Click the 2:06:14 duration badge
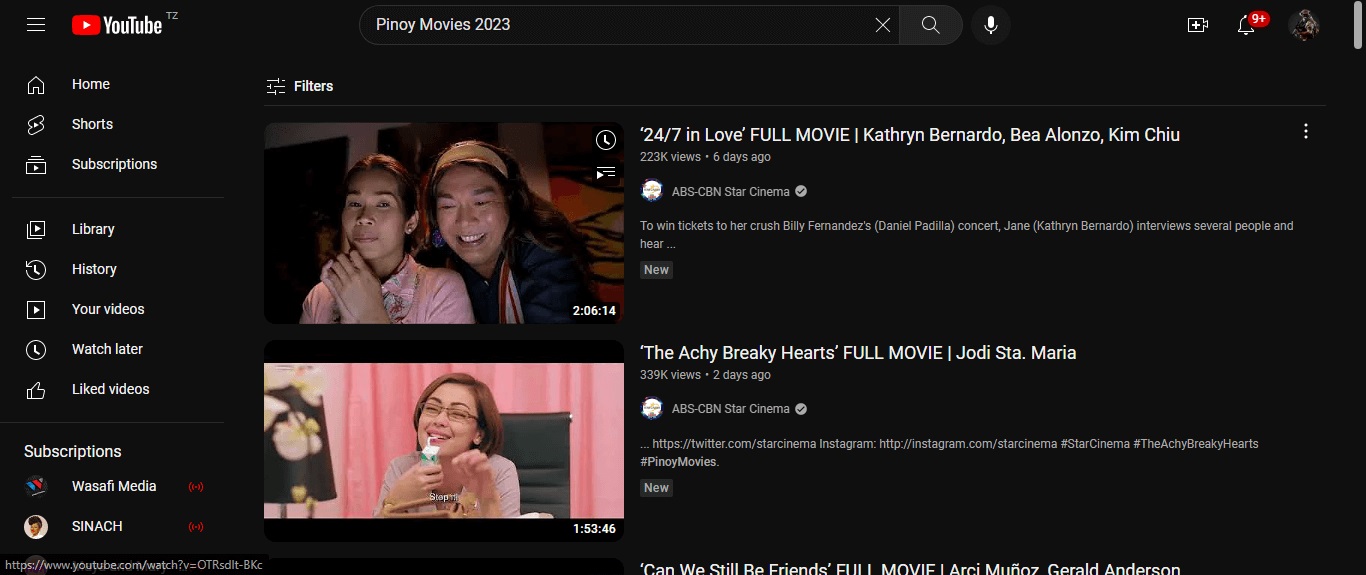1366x575 pixels. [594, 311]
